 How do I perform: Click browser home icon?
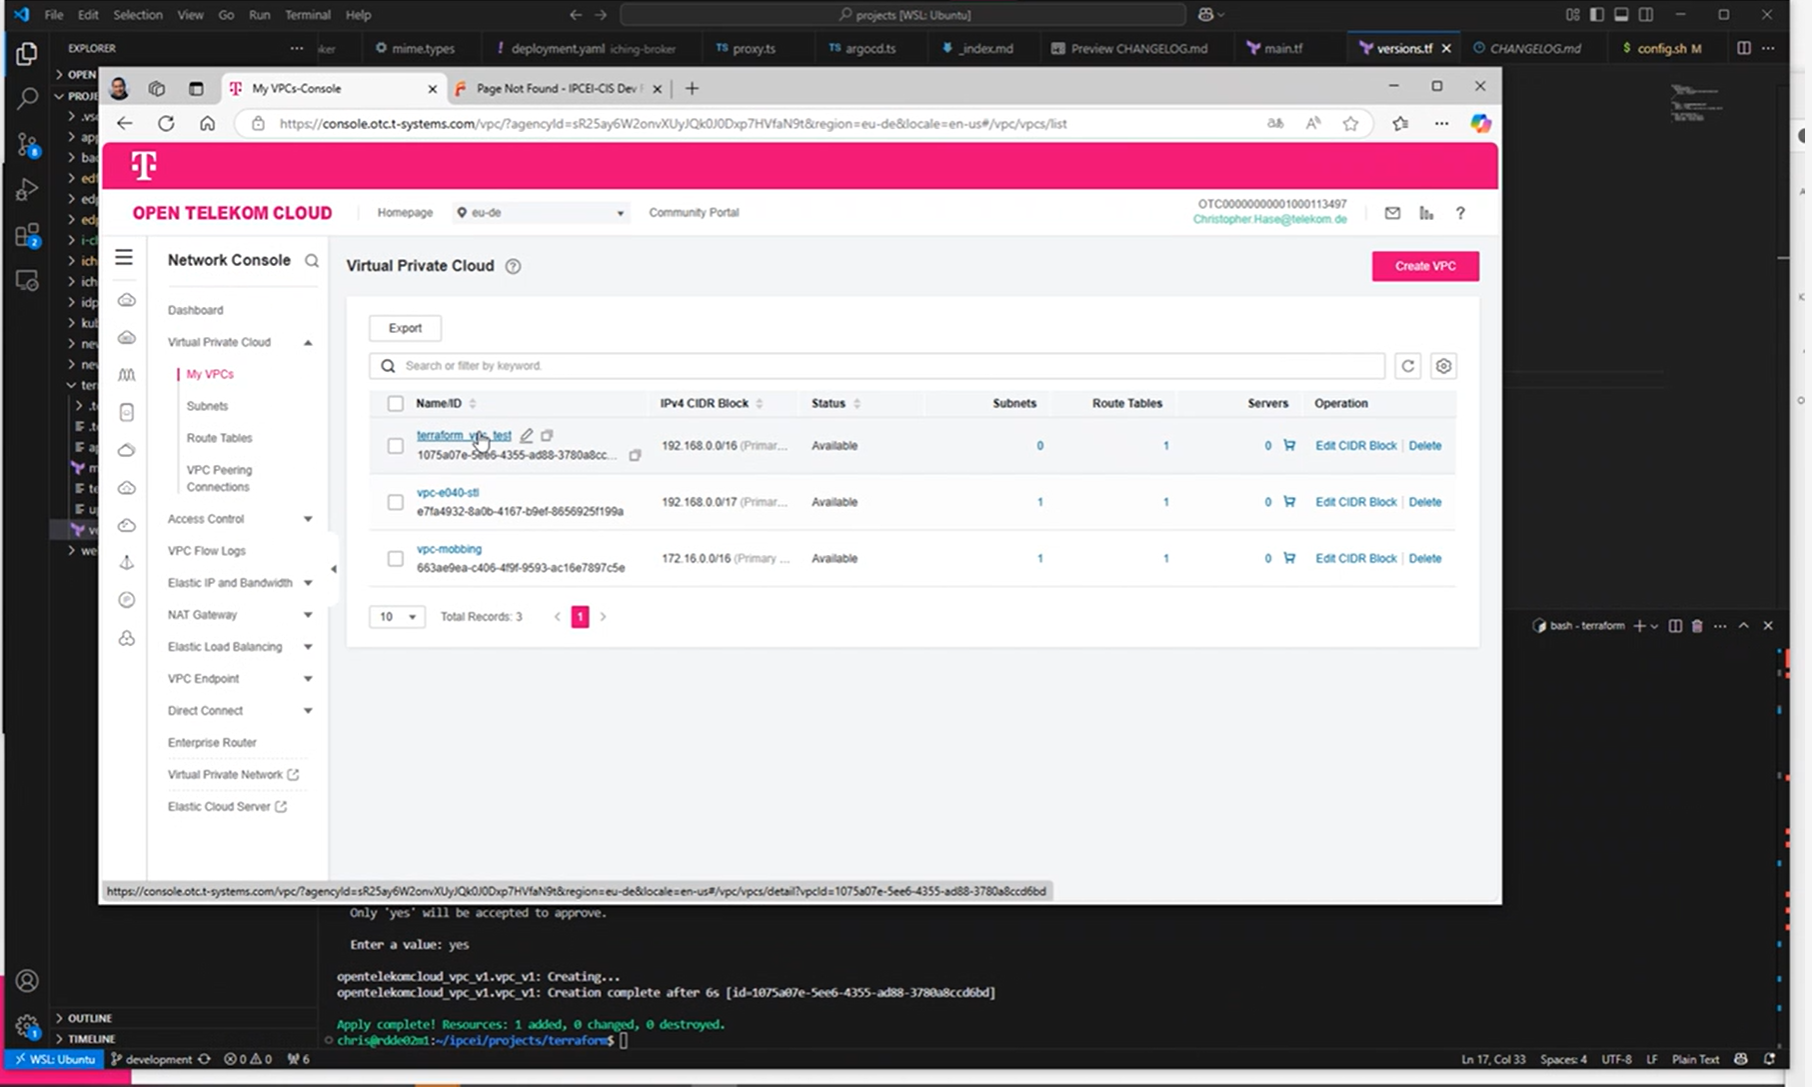pos(207,124)
